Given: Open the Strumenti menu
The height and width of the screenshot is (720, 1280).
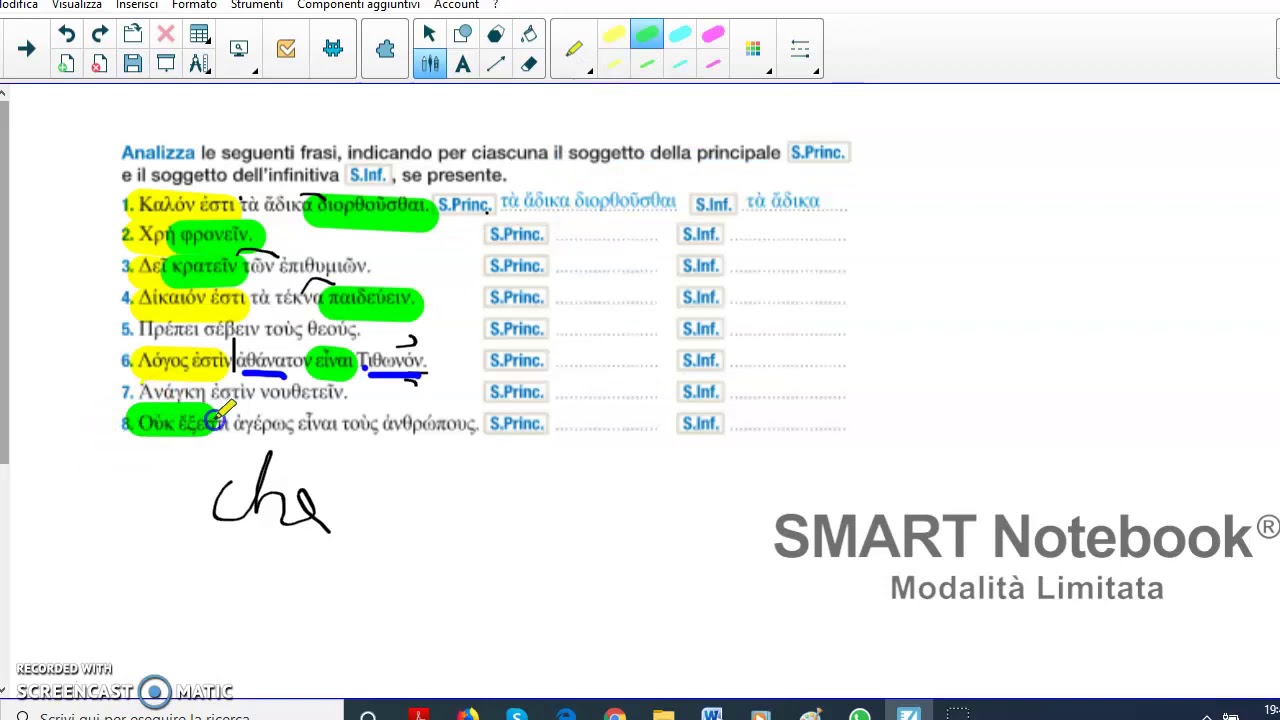Looking at the screenshot, I should [257, 5].
